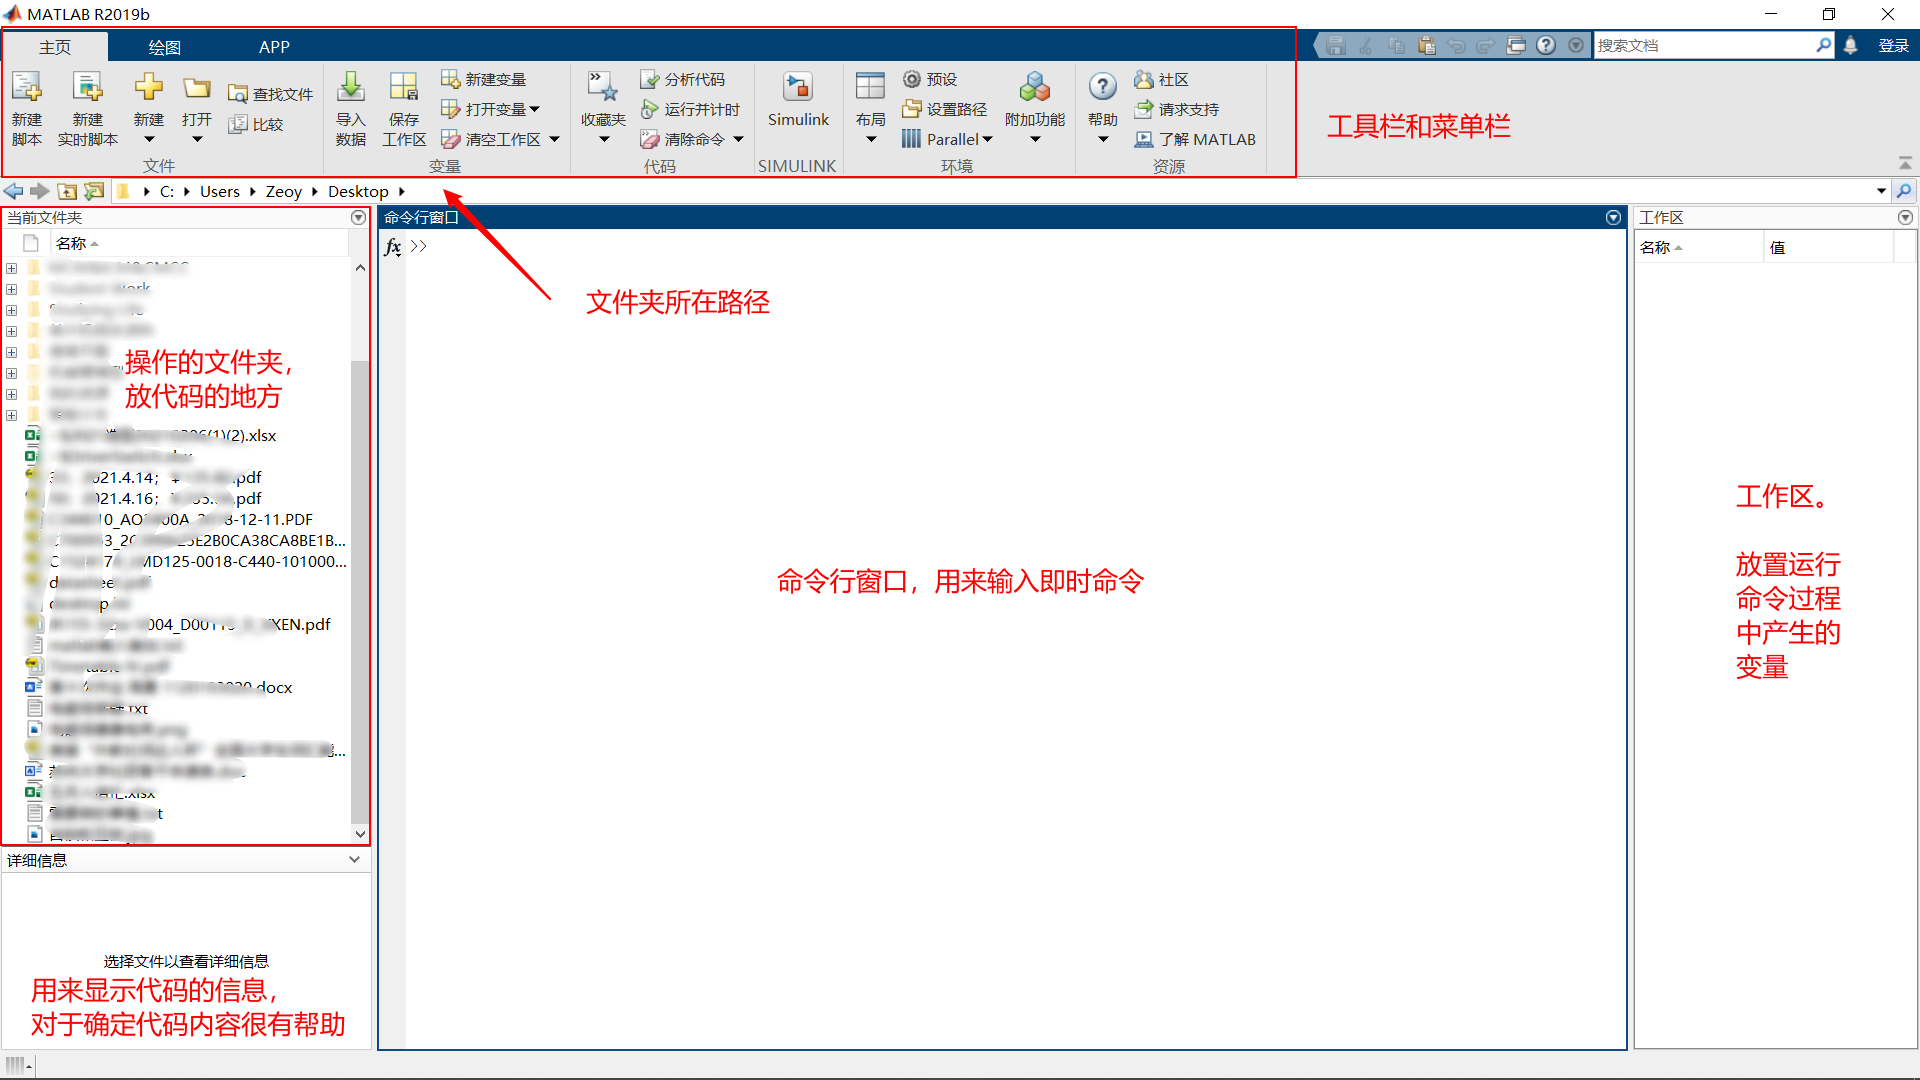Open the 工作区 panel actions menu

[1905, 217]
